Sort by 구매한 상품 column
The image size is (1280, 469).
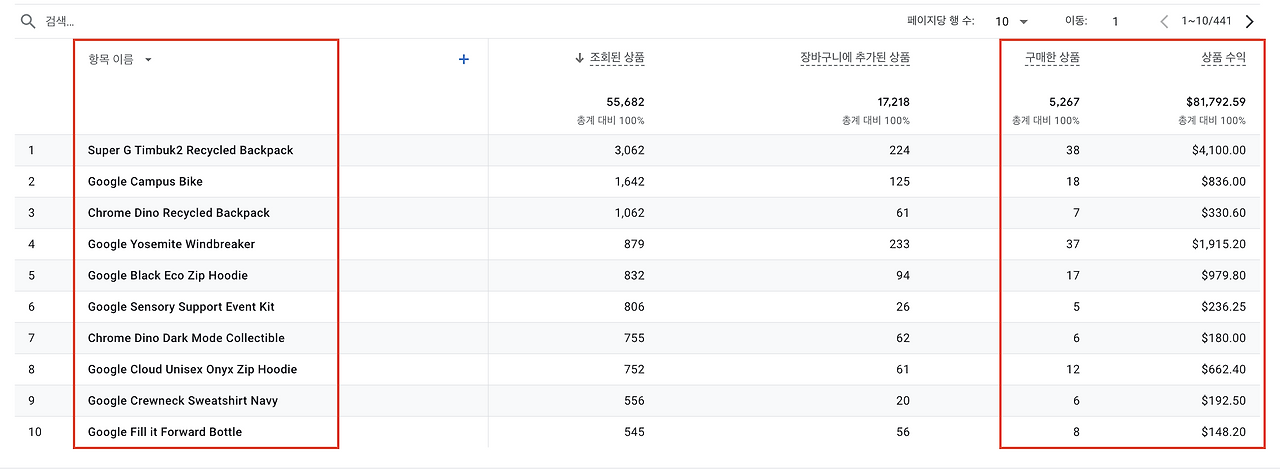(1052, 59)
